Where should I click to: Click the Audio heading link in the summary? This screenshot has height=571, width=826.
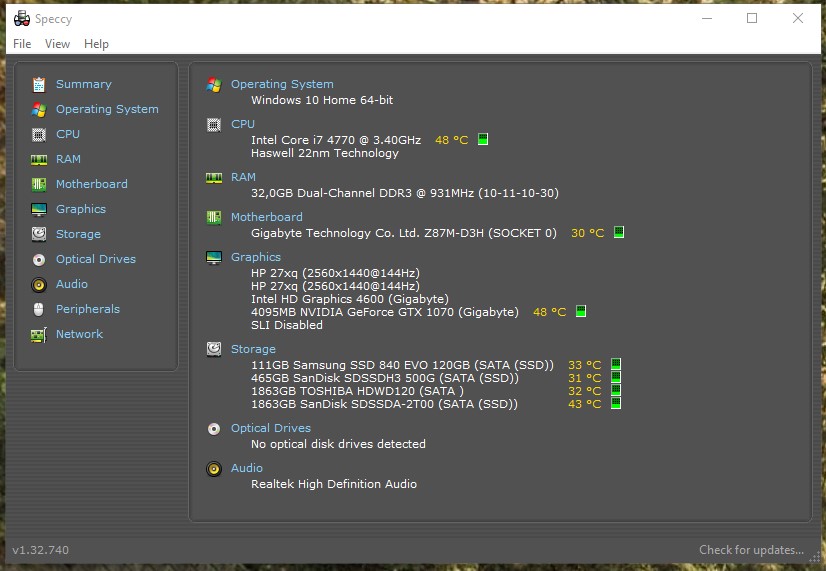pos(247,468)
